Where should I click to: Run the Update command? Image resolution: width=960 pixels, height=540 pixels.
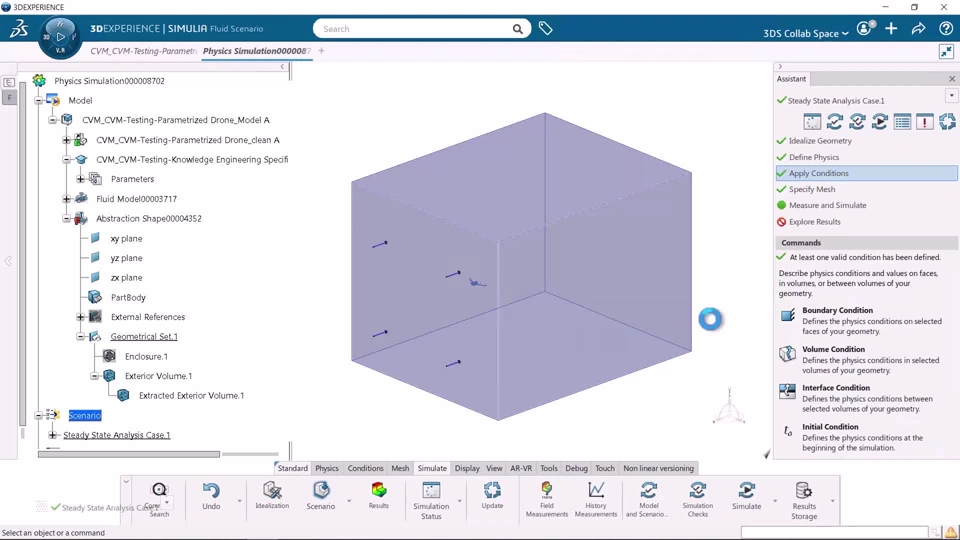[492, 490]
